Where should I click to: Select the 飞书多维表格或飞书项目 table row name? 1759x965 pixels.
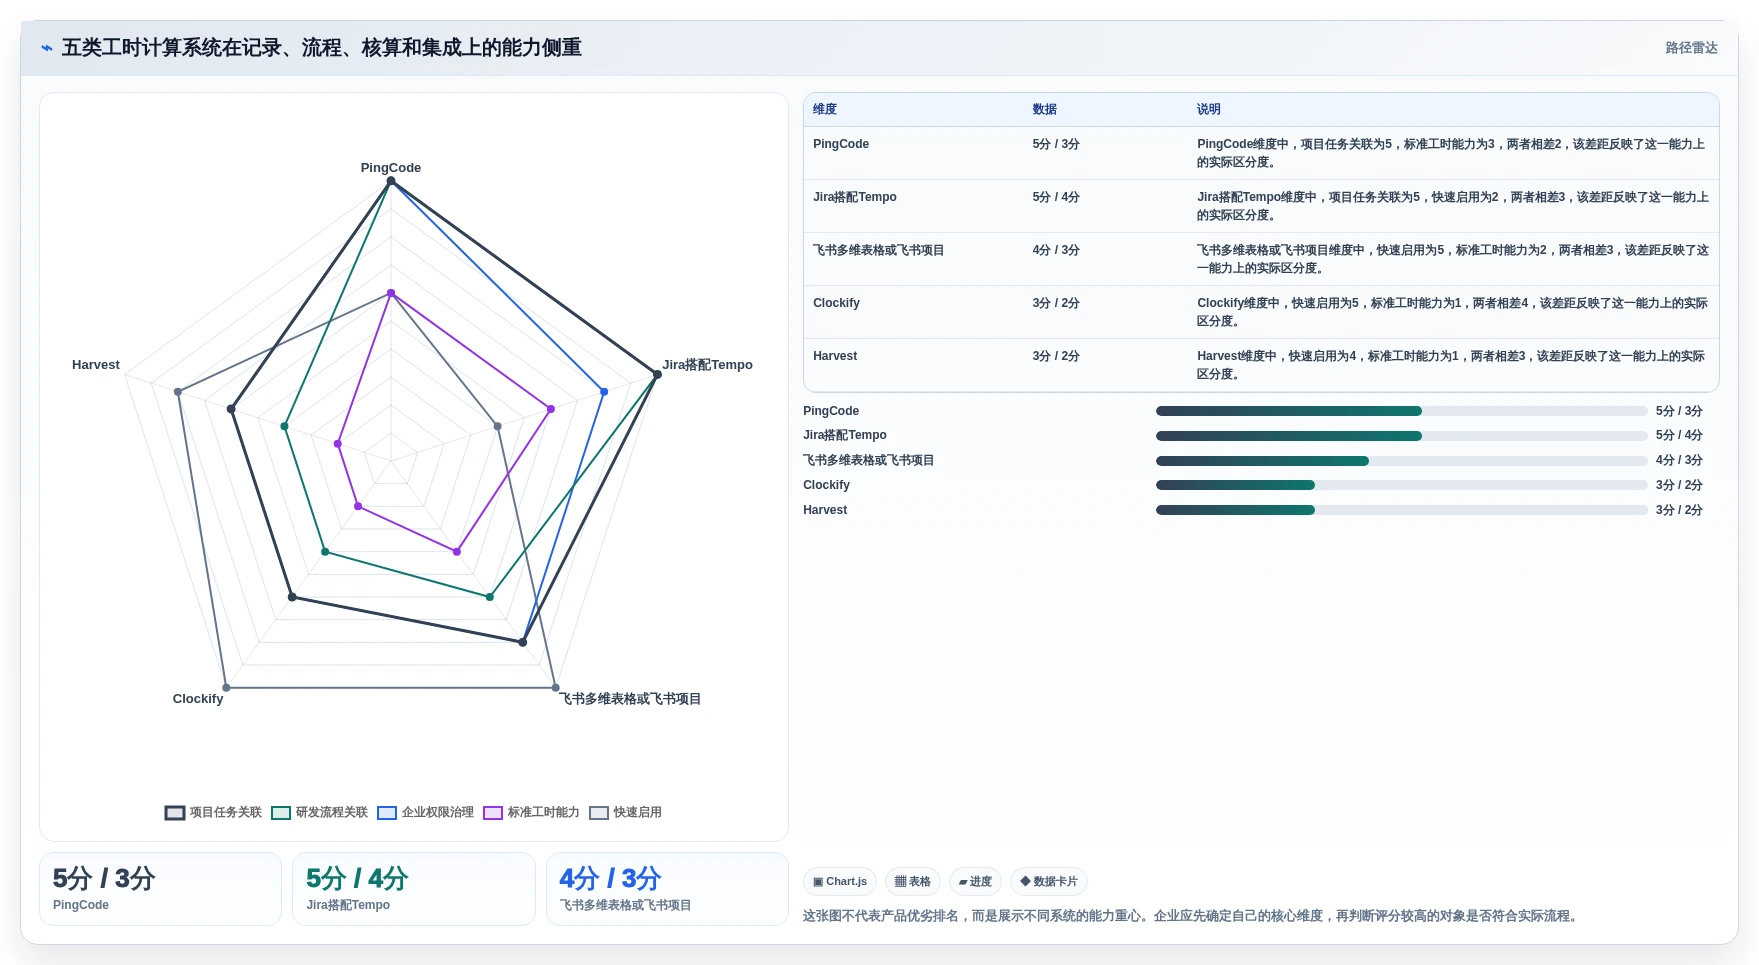879,250
